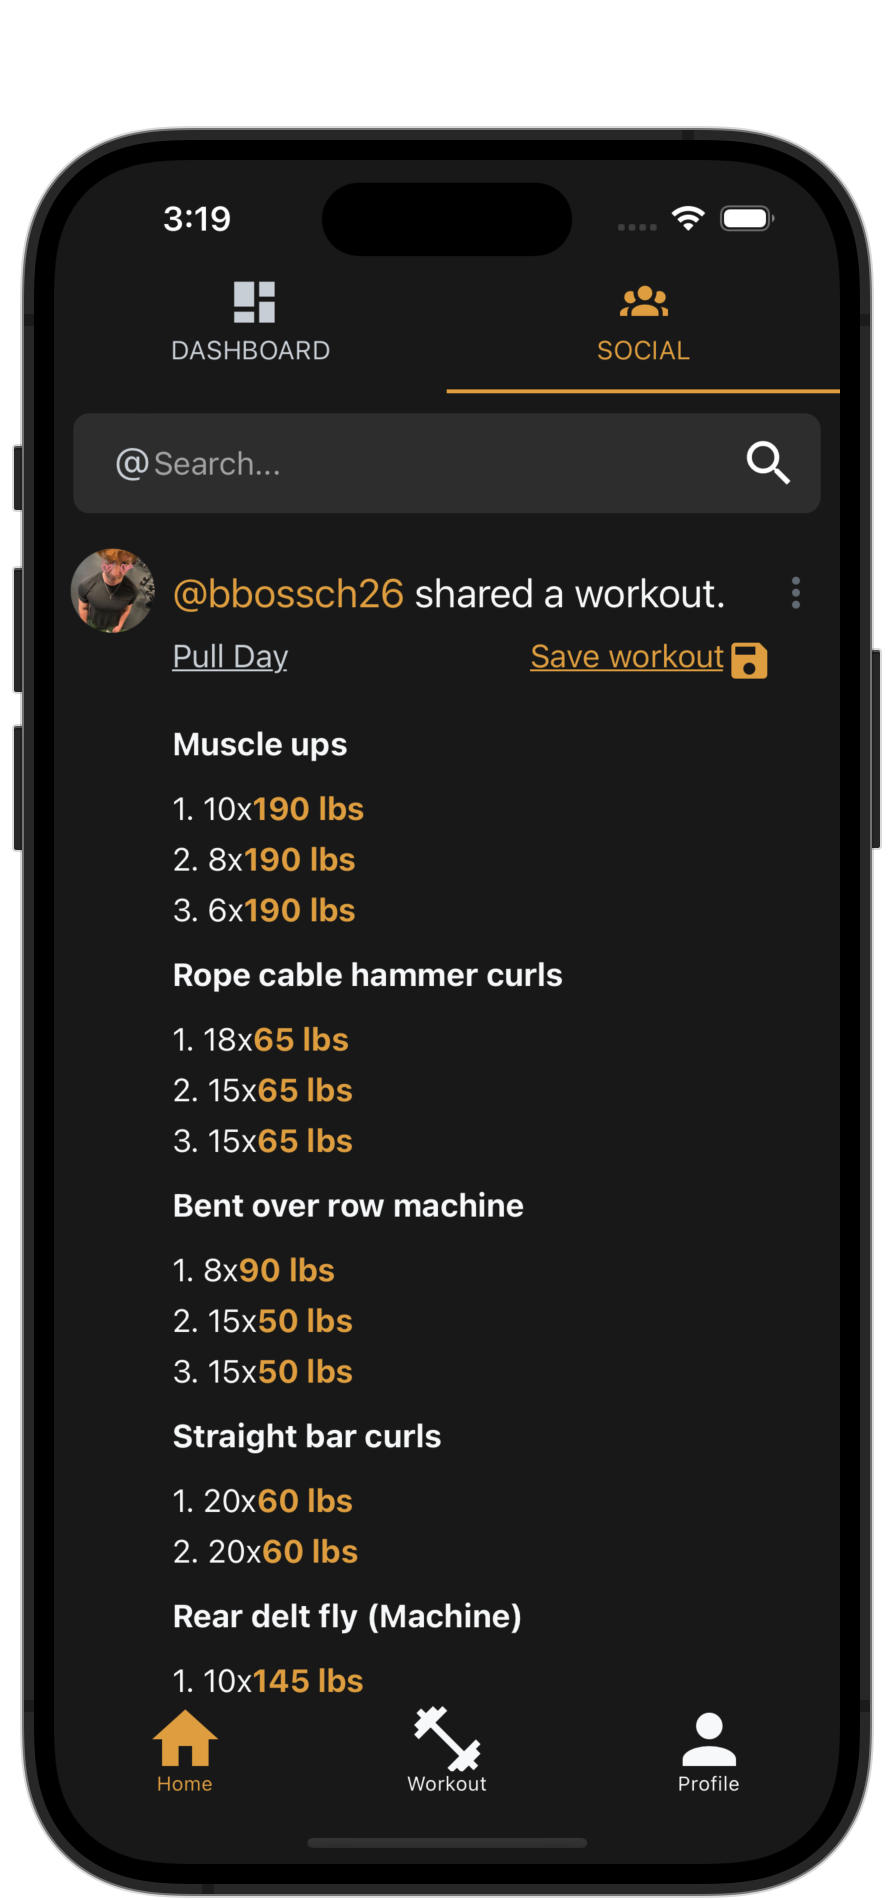The image size is (894, 1900).
Task: View bbossch26's profile picture
Action: 113,590
